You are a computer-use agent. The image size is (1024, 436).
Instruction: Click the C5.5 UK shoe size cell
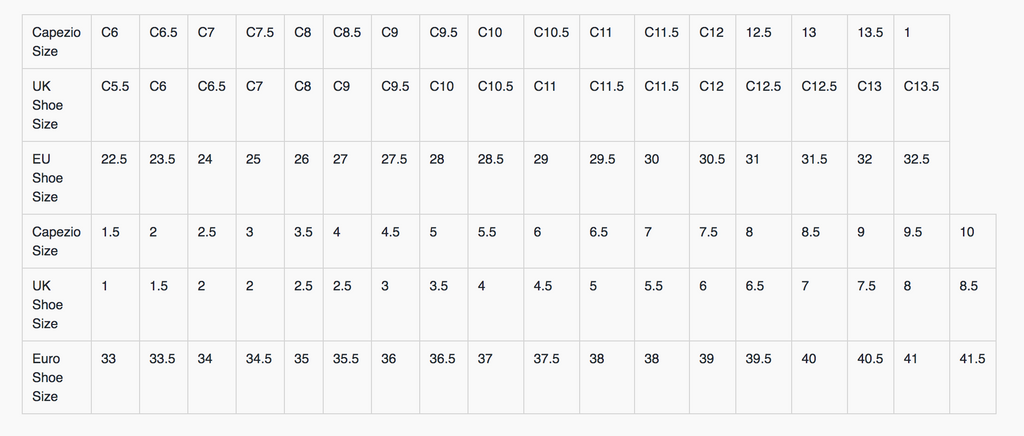point(115,87)
